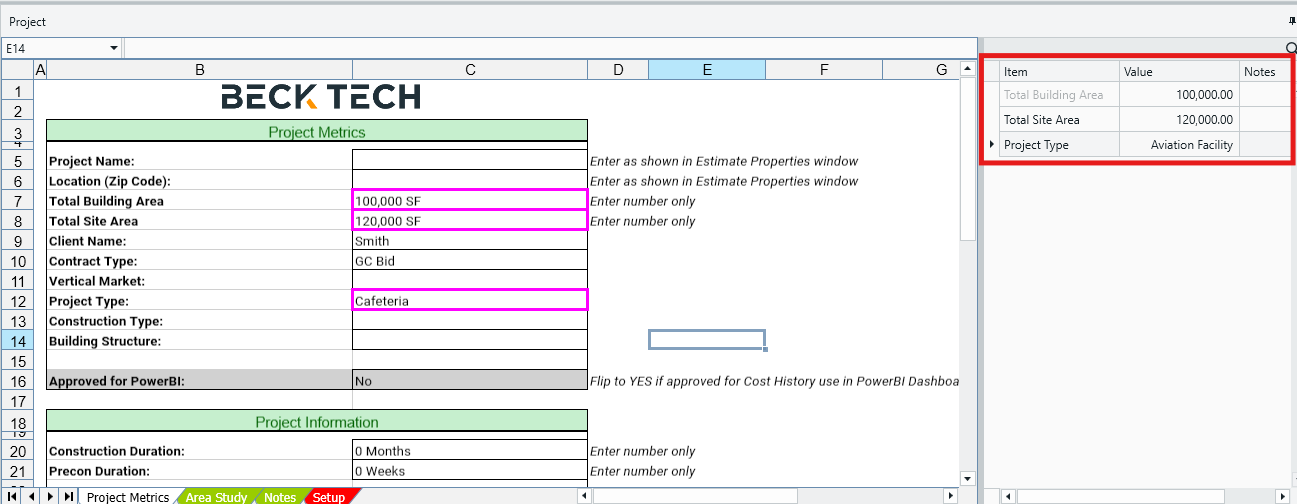Click the Item column header in panel
The image size is (1297, 504).
1059,71
